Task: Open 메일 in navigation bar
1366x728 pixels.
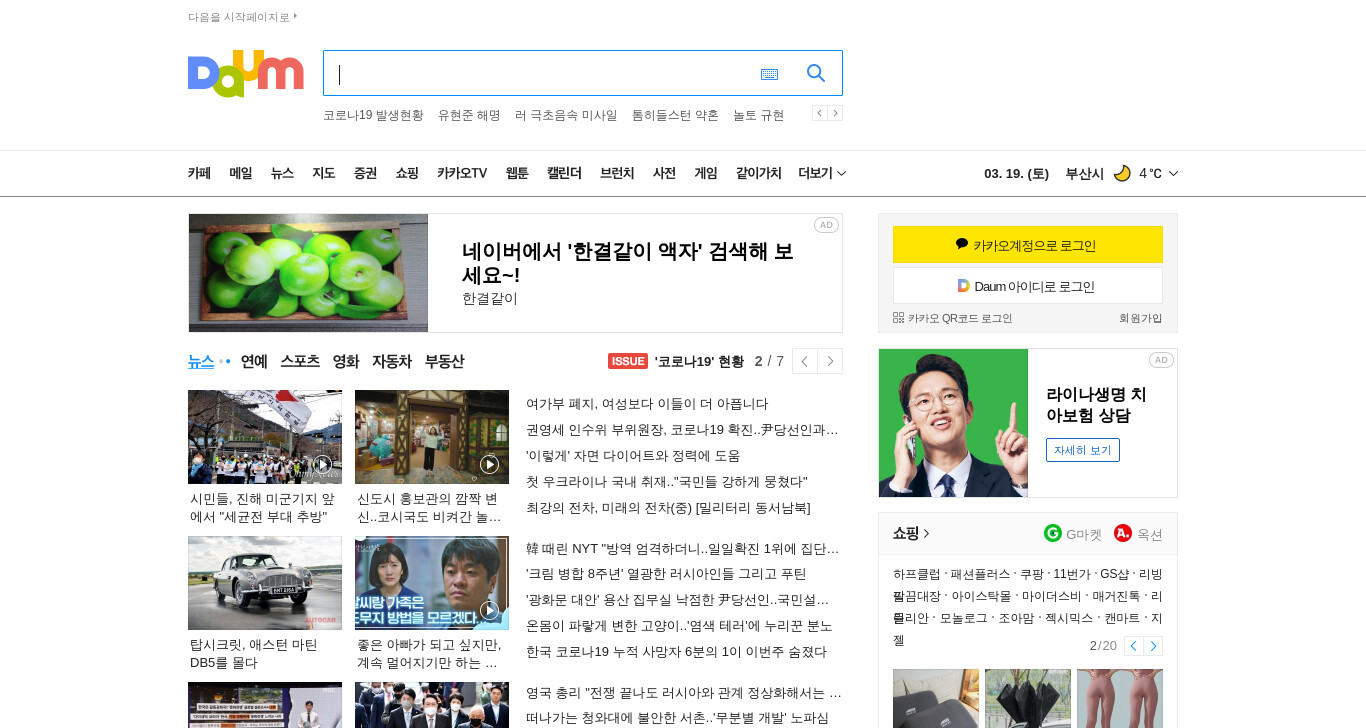Action: (x=241, y=173)
